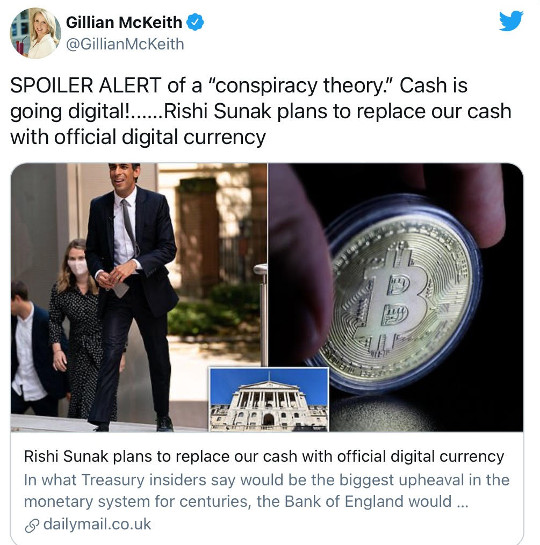The width and height of the screenshot is (540, 545).
Task: Click Rishi Sunak's face in photo
Action: tap(123, 178)
